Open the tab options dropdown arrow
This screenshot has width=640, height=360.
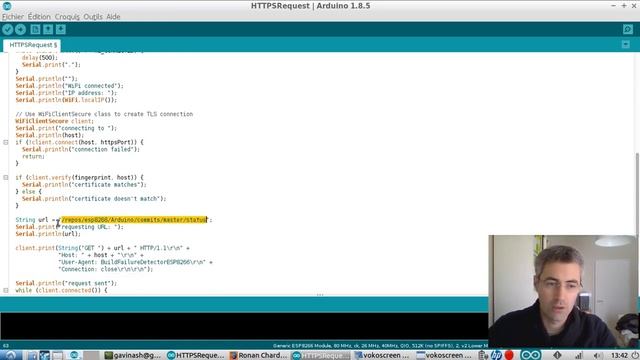626,44
